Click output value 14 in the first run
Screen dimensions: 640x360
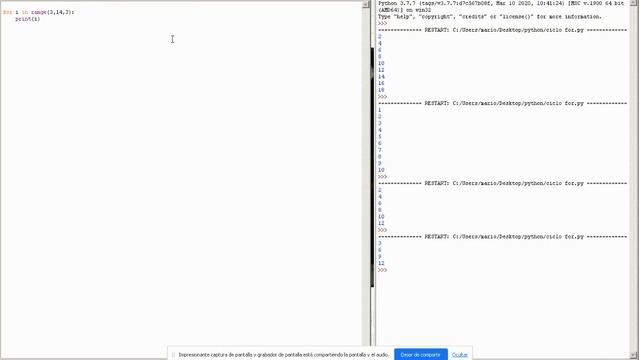pyautogui.click(x=381, y=77)
